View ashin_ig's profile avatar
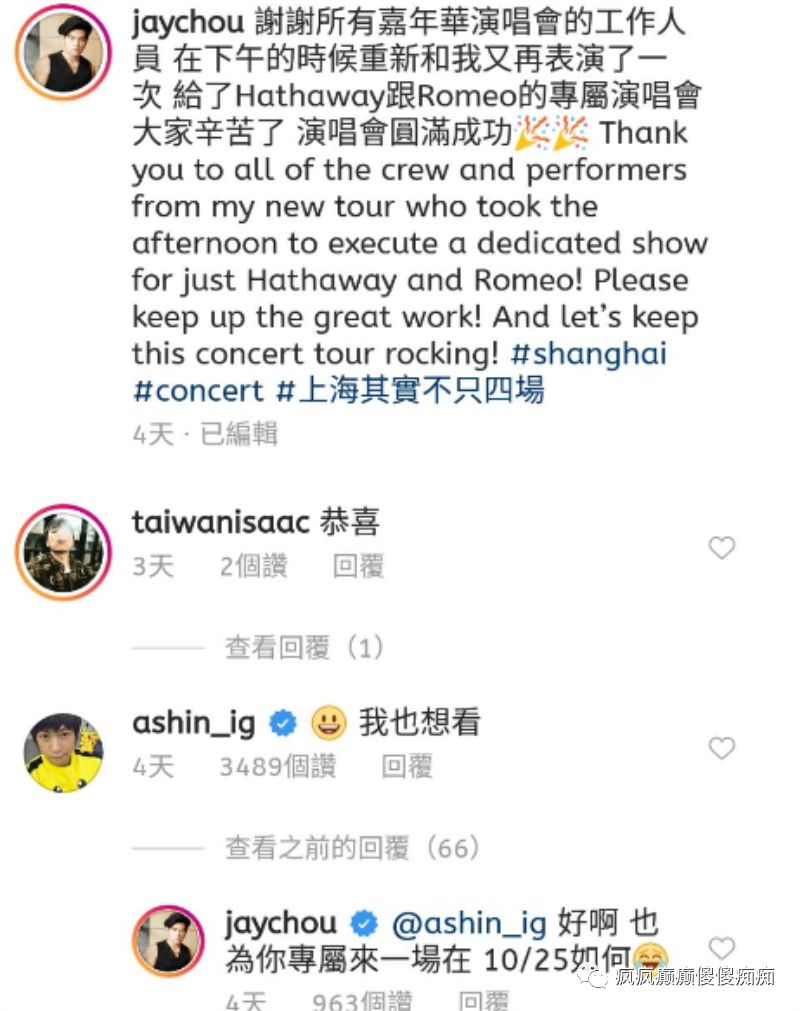 tap(63, 752)
